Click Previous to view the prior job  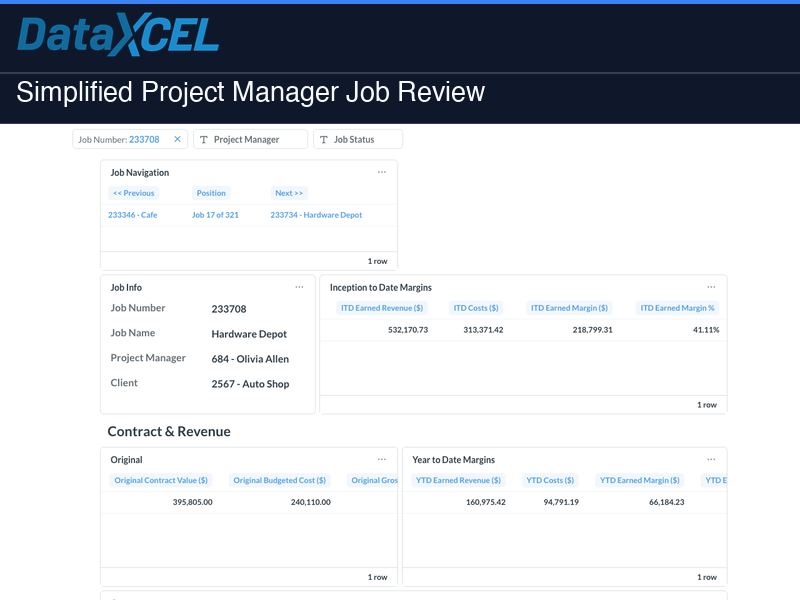(134, 192)
